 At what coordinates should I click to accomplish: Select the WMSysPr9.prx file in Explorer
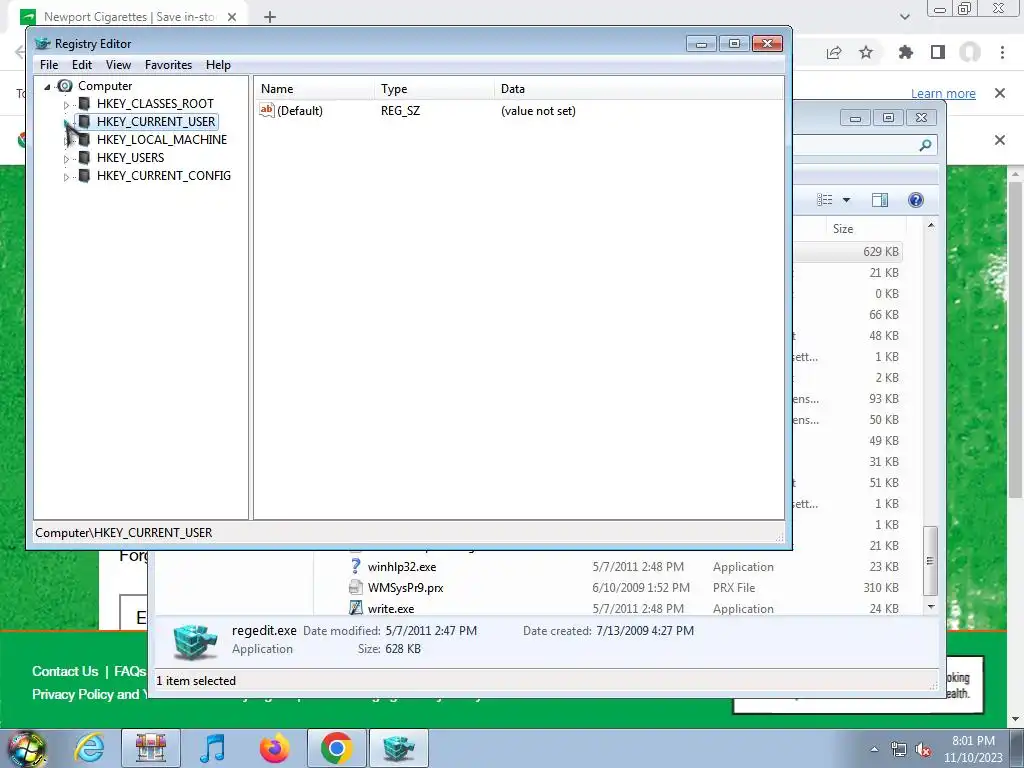[406, 588]
